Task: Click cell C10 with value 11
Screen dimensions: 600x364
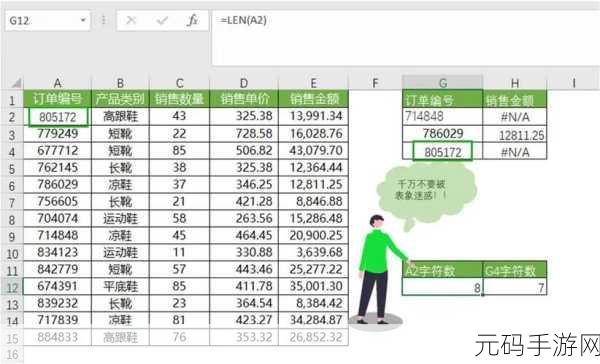Action: click(179, 252)
